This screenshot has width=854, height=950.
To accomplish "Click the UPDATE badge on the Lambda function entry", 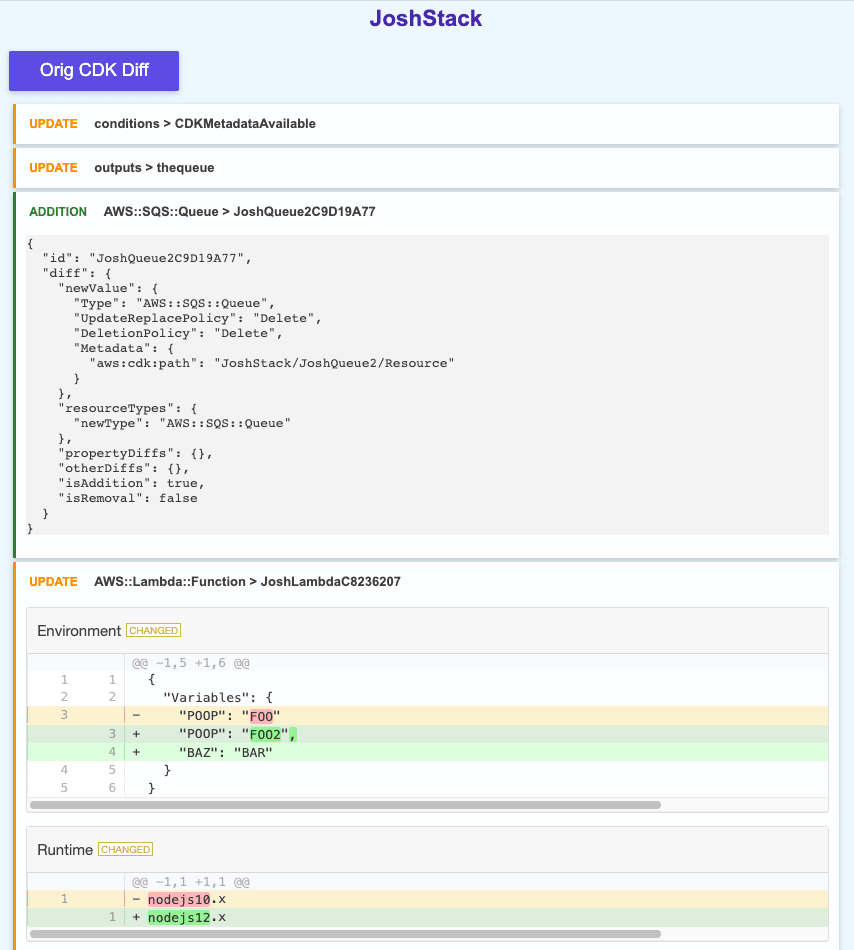I will pos(53,581).
